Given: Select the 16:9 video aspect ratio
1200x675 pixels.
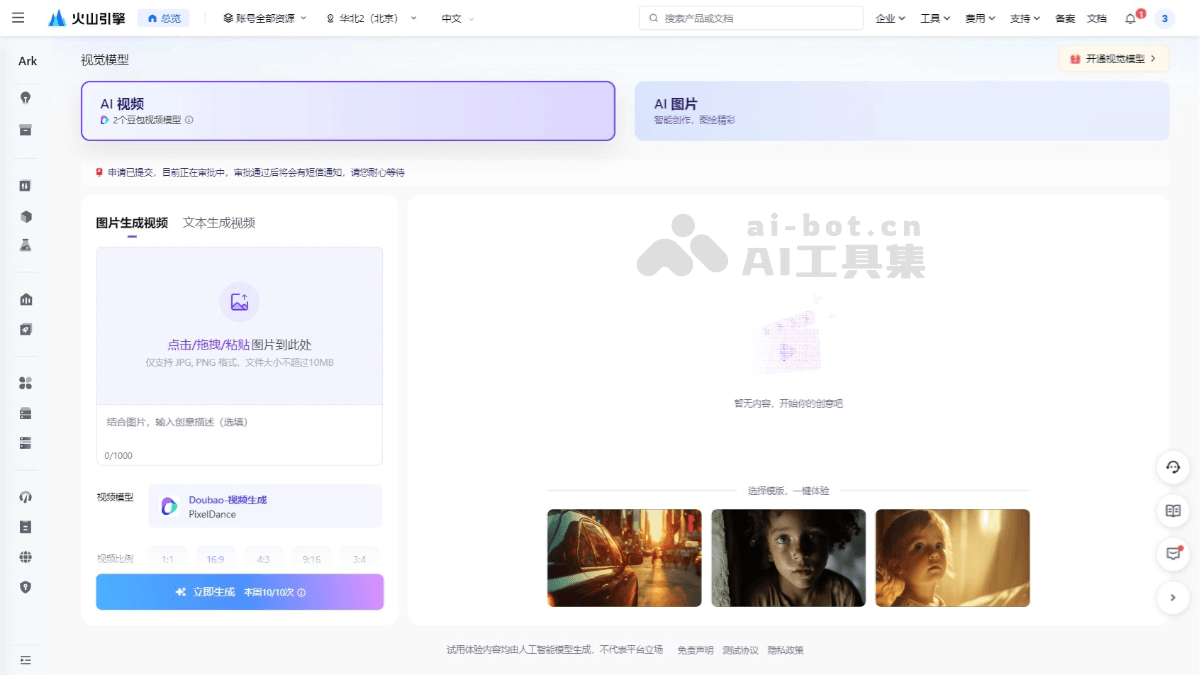Looking at the screenshot, I should click(216, 558).
